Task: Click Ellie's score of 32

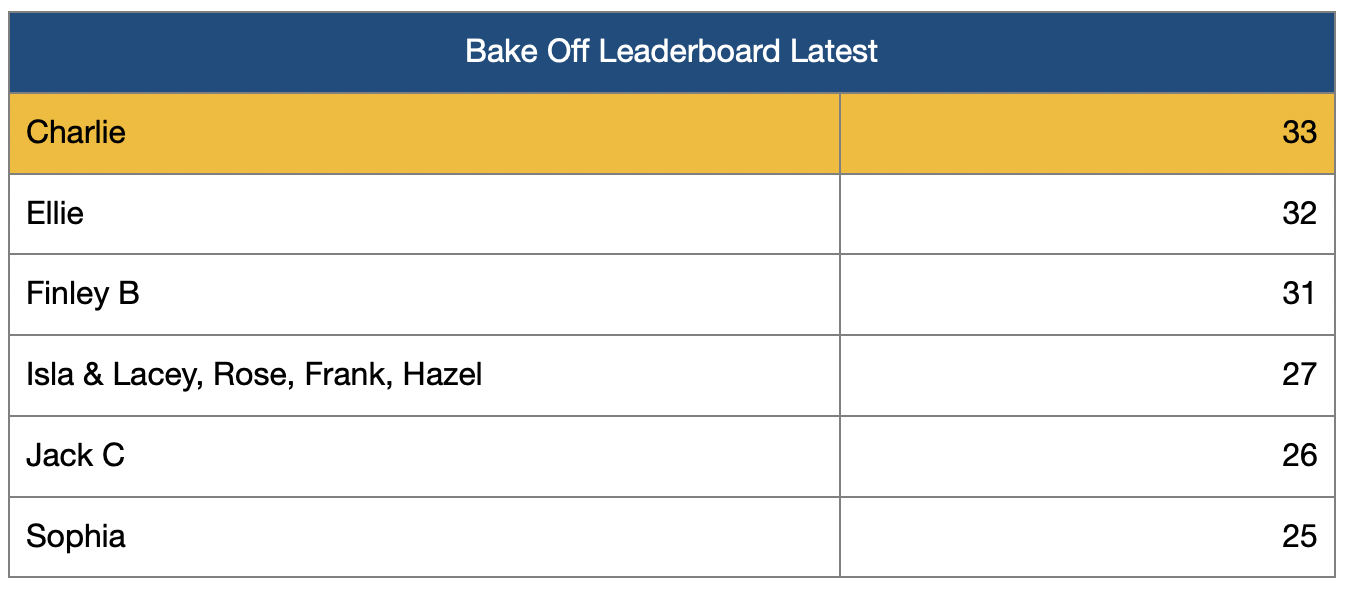Action: [x=1299, y=214]
